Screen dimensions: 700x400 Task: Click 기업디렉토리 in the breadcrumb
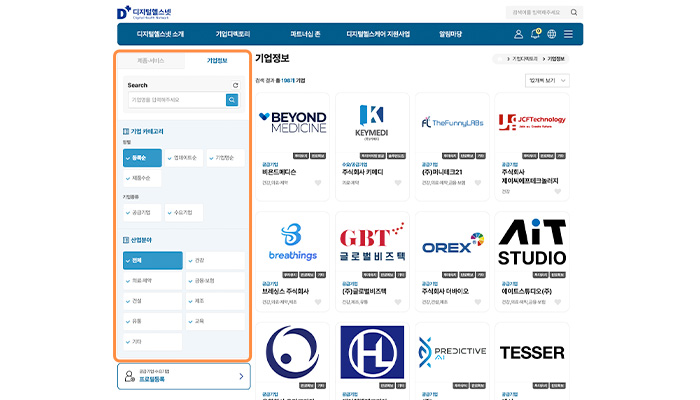(x=525, y=59)
